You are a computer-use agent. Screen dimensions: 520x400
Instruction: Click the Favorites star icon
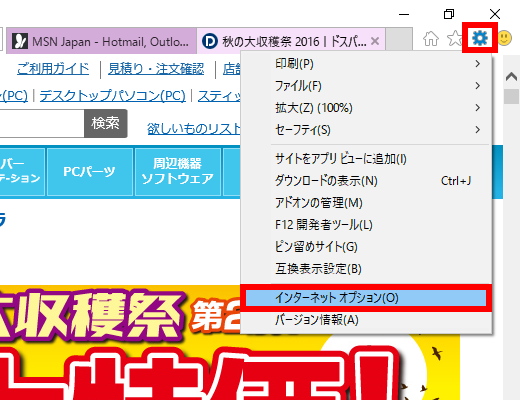[455, 38]
